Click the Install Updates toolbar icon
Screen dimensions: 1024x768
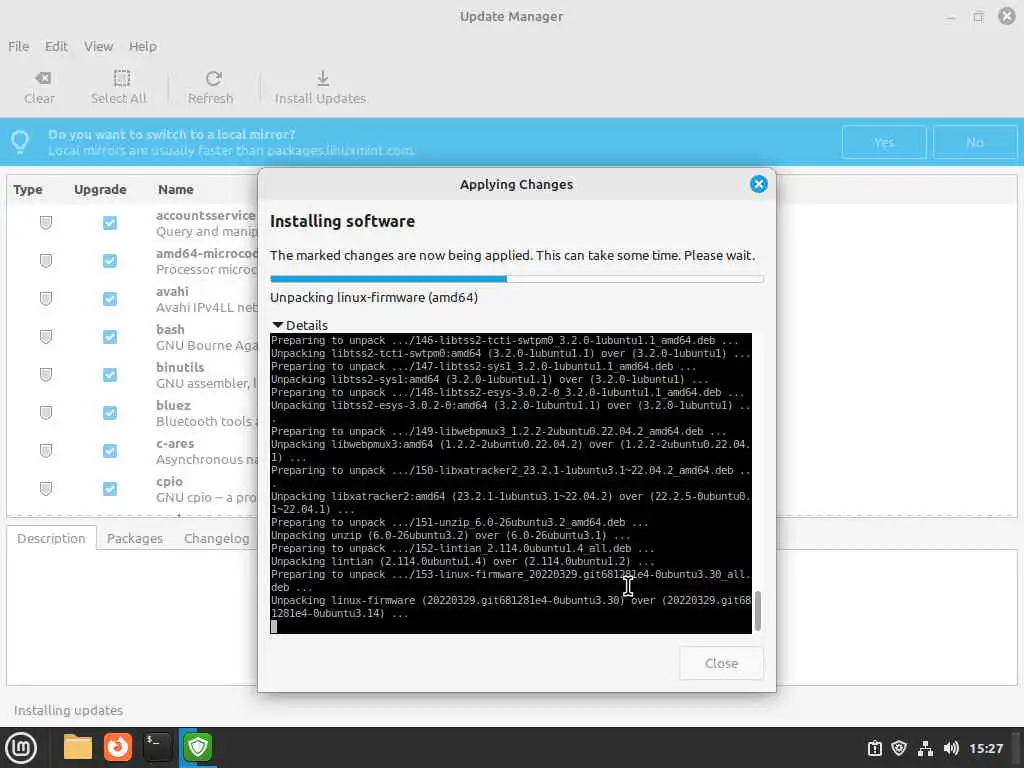tap(323, 78)
